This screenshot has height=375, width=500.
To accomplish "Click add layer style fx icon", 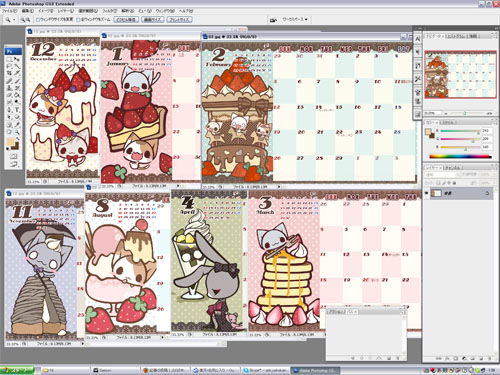I will coord(447,358).
